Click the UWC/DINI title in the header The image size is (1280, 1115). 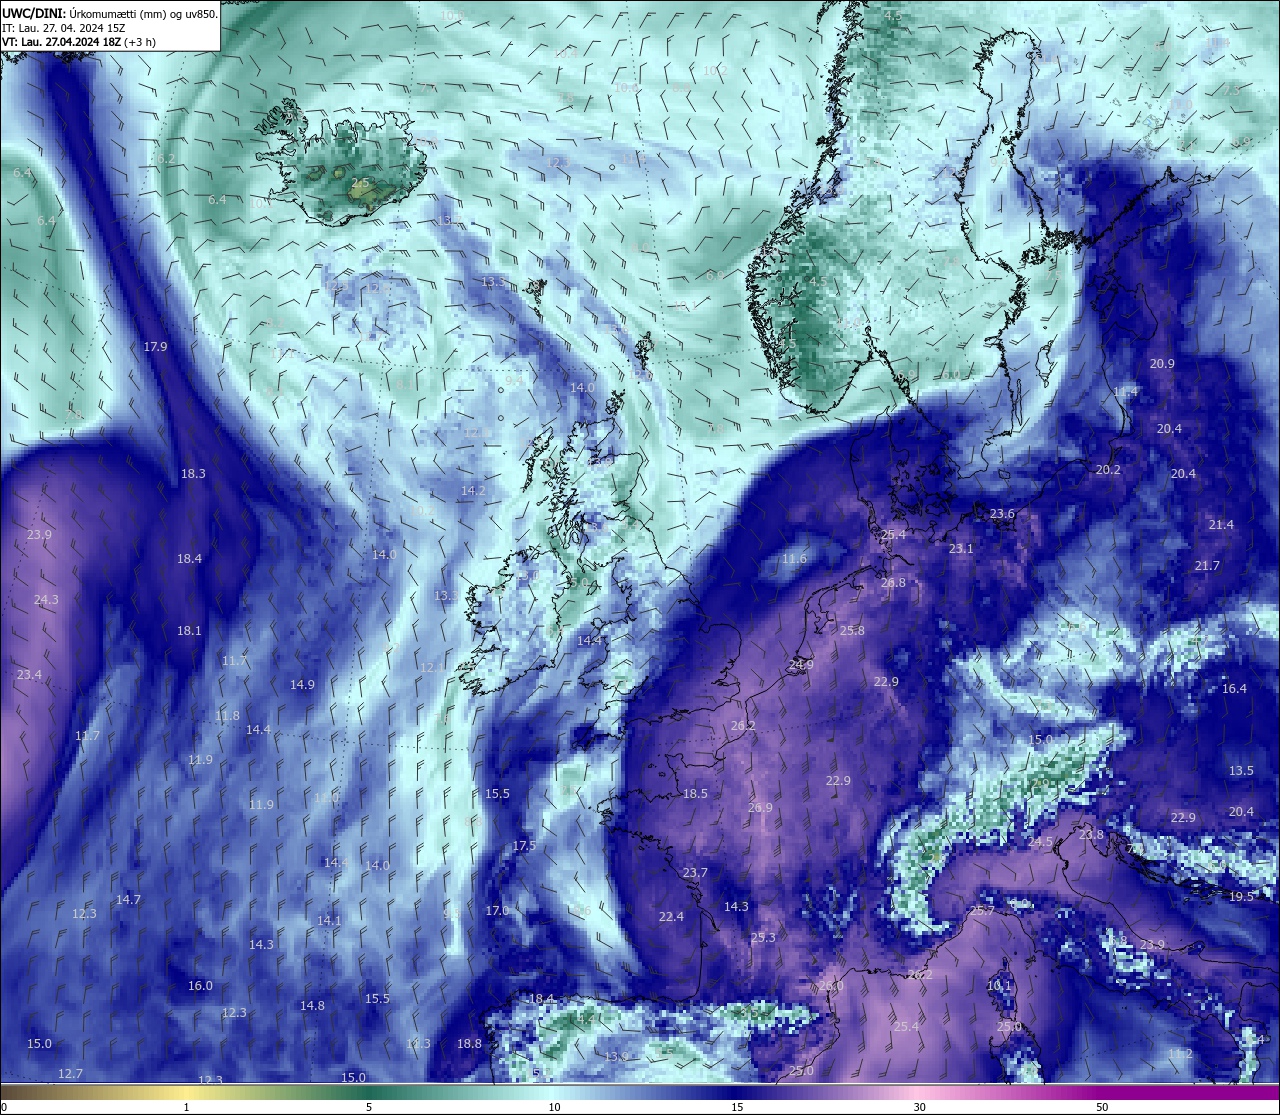(33, 14)
